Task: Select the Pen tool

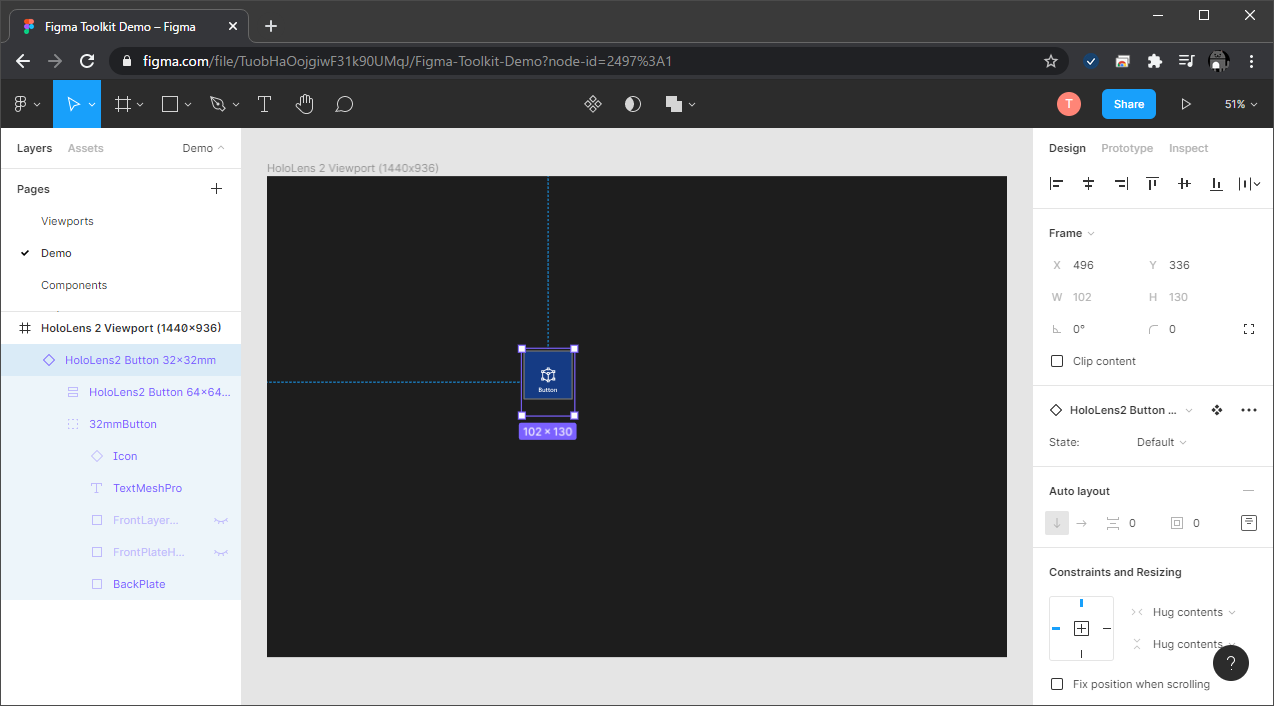Action: pyautogui.click(x=218, y=104)
